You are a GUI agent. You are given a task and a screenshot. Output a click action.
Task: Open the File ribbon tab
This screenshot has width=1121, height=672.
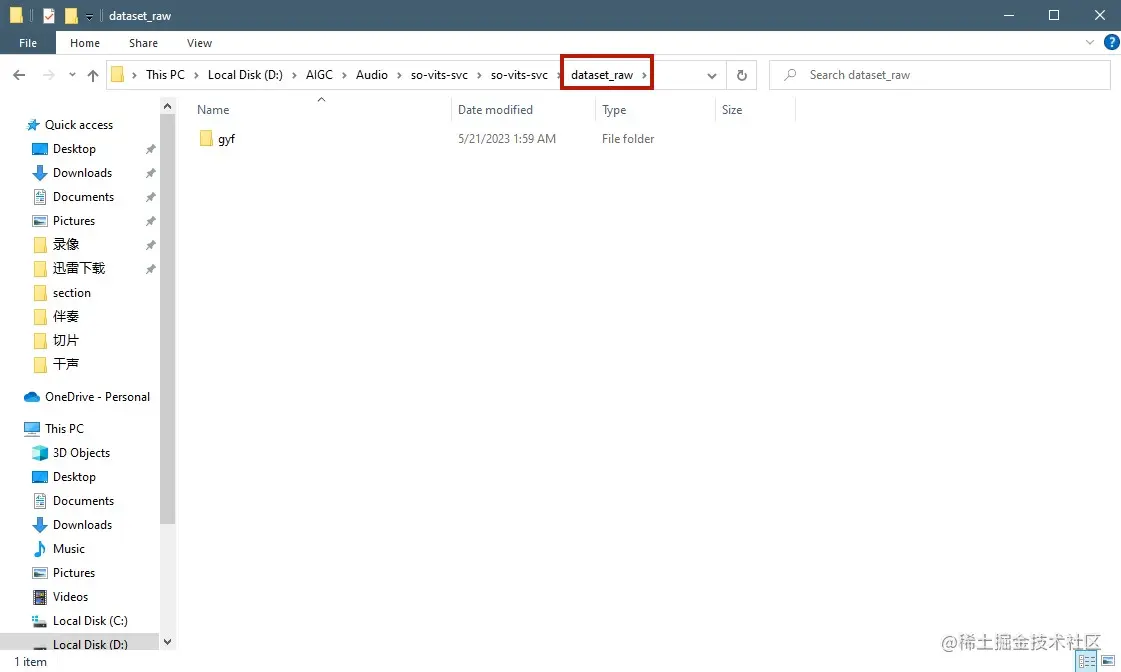(x=28, y=43)
